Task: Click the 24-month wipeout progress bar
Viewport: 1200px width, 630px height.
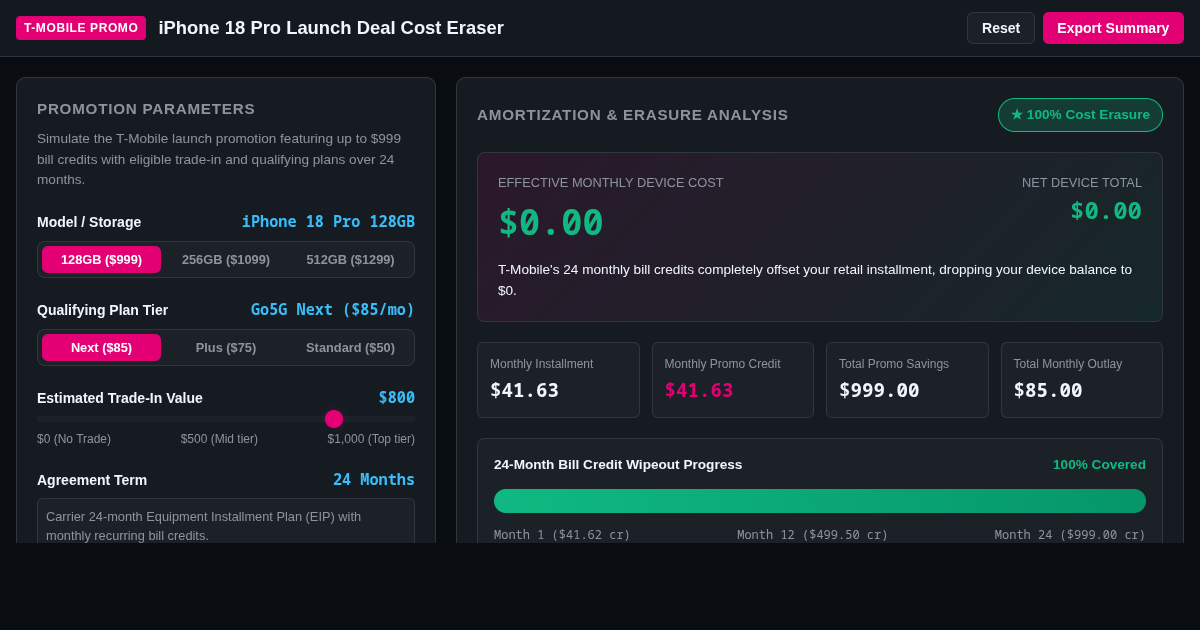Action: tap(820, 501)
